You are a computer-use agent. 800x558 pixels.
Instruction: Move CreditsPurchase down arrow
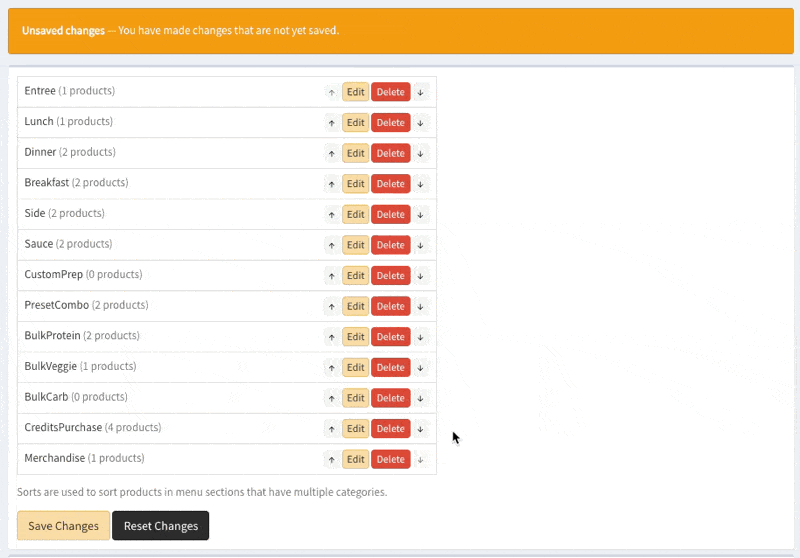[x=420, y=429]
